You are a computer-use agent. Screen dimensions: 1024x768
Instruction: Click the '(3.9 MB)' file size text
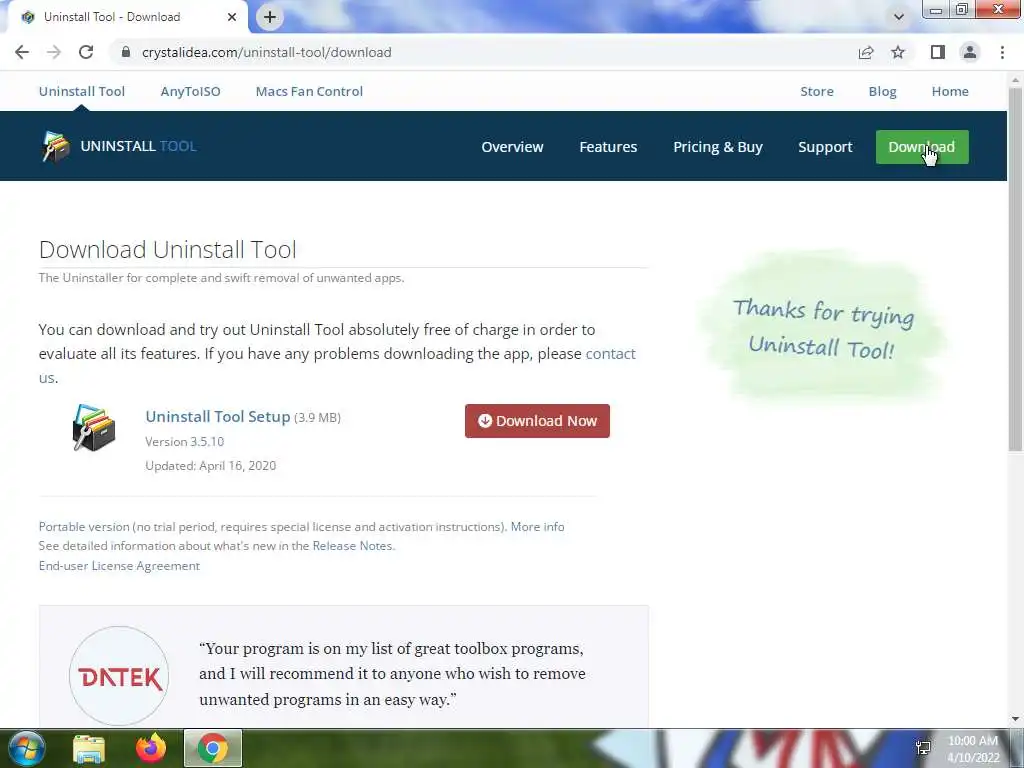coord(317,417)
